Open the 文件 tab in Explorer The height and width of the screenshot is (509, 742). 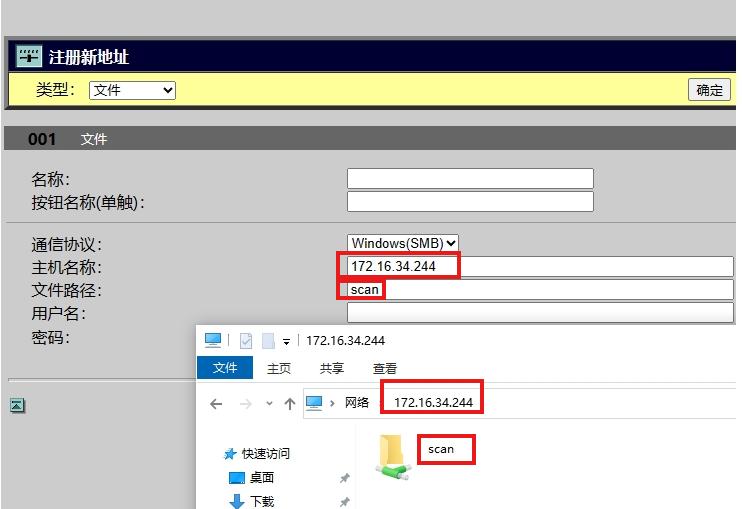click(x=225, y=368)
